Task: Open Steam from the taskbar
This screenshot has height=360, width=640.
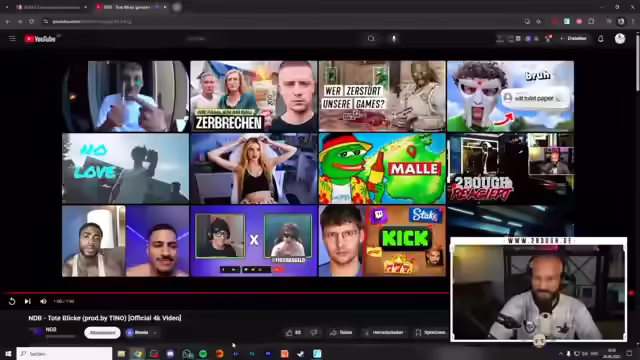Action: 301,354
